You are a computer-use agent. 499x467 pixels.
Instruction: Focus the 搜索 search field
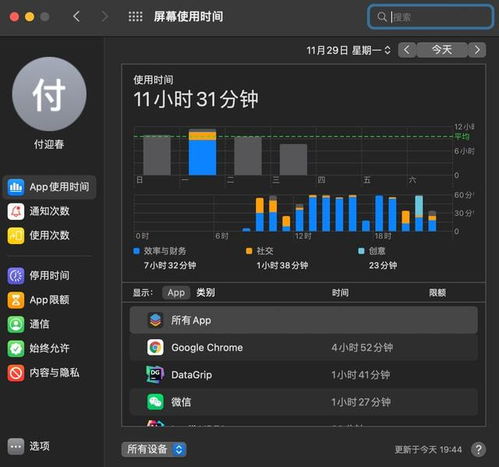[x=430, y=17]
